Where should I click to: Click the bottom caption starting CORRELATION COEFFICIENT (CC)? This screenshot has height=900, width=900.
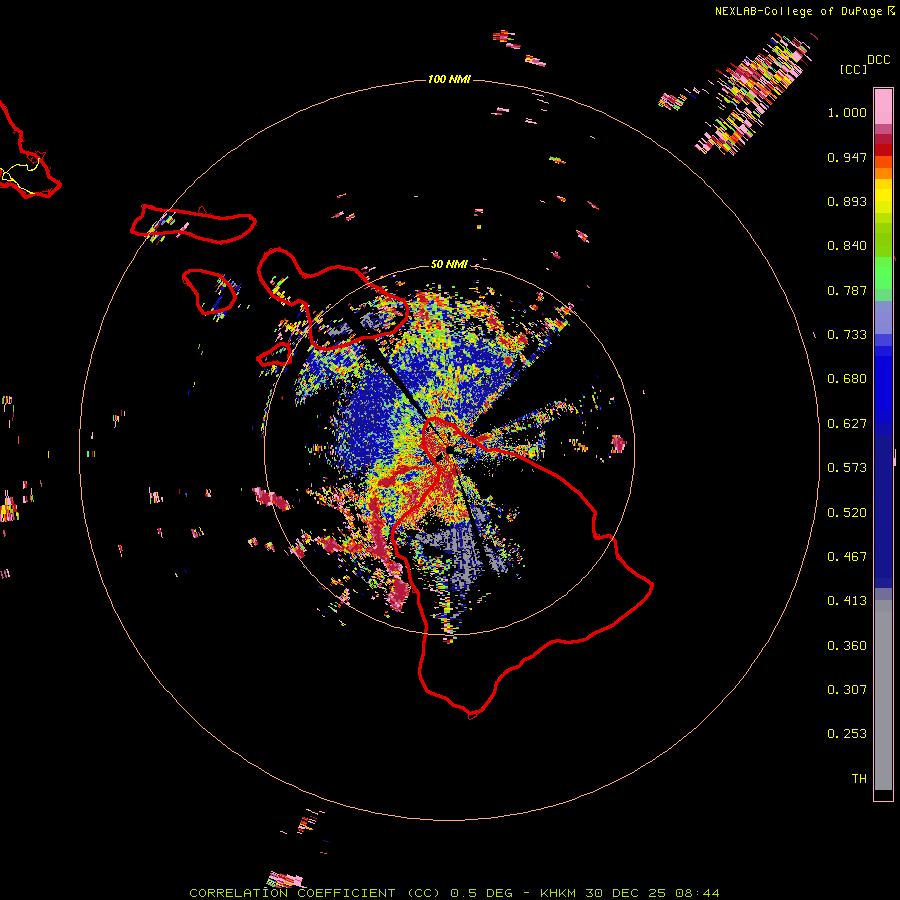454,893
